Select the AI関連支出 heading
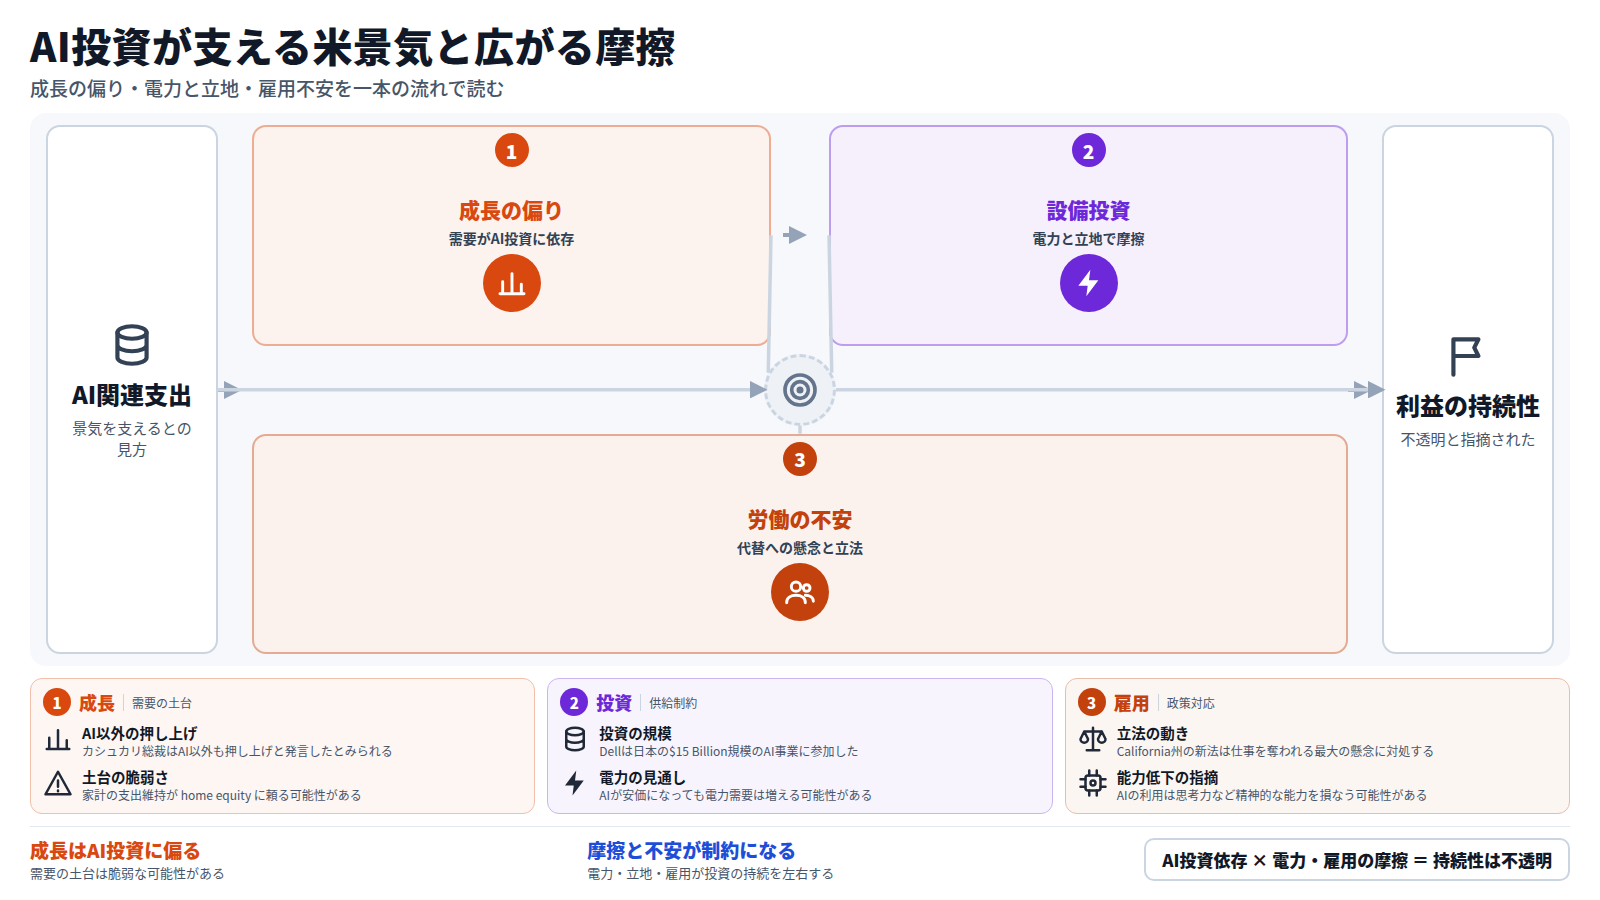The image size is (1600, 900). pos(132,396)
